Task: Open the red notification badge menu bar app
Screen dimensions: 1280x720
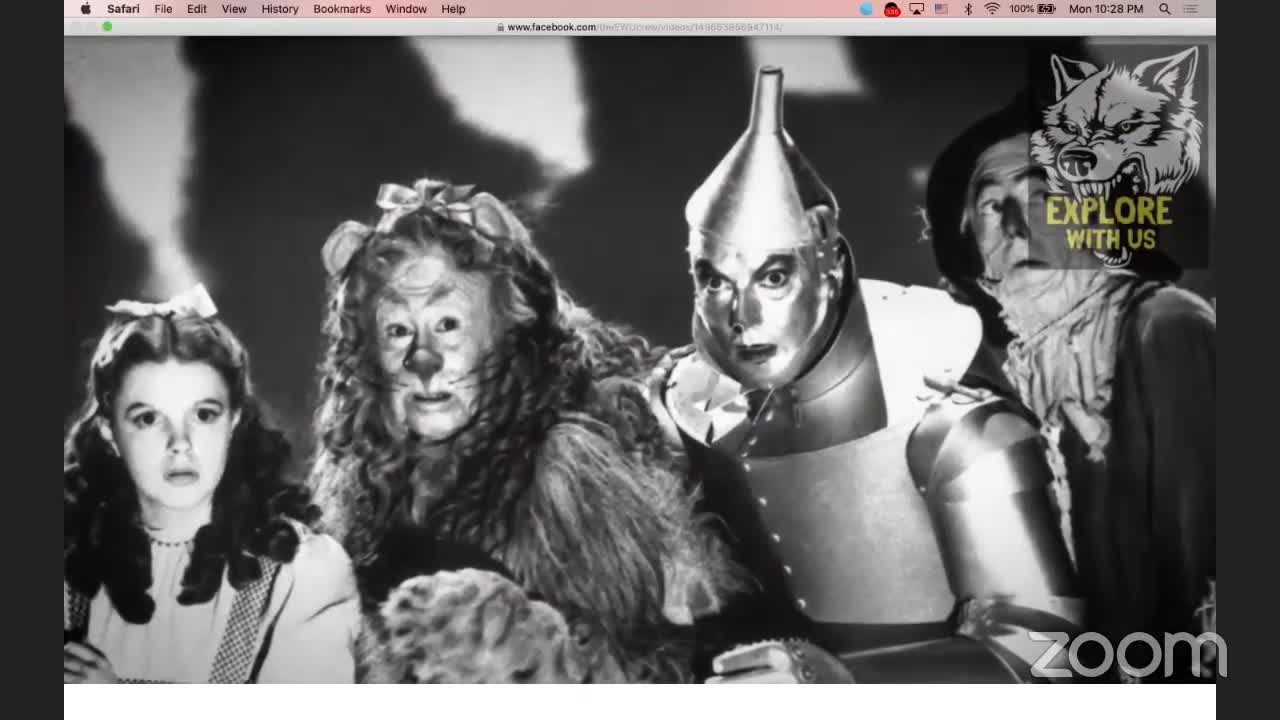Action: [x=892, y=9]
